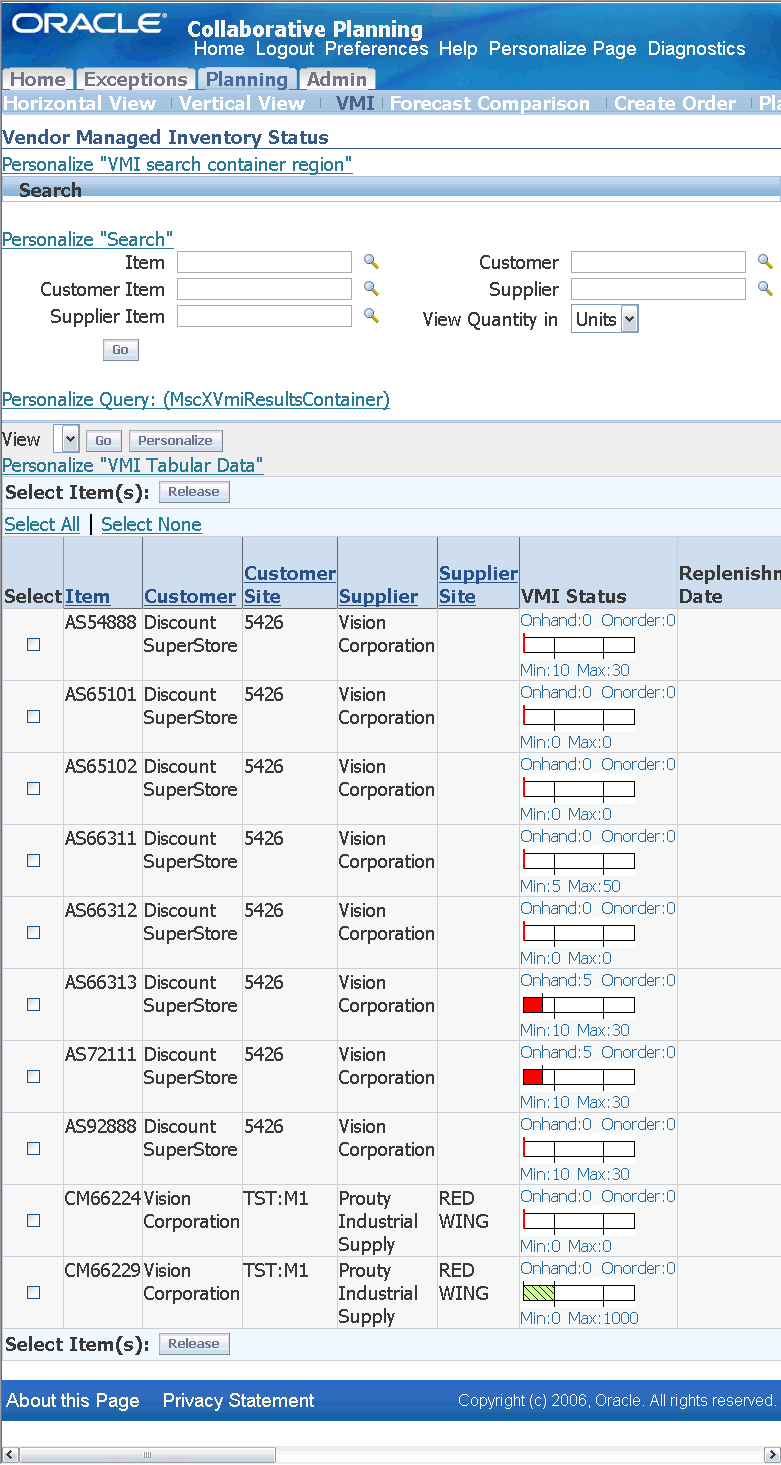The height and width of the screenshot is (1465, 781).
Task: Click Personalize Query MscXVmiResultsContainer link
Action: (196, 399)
